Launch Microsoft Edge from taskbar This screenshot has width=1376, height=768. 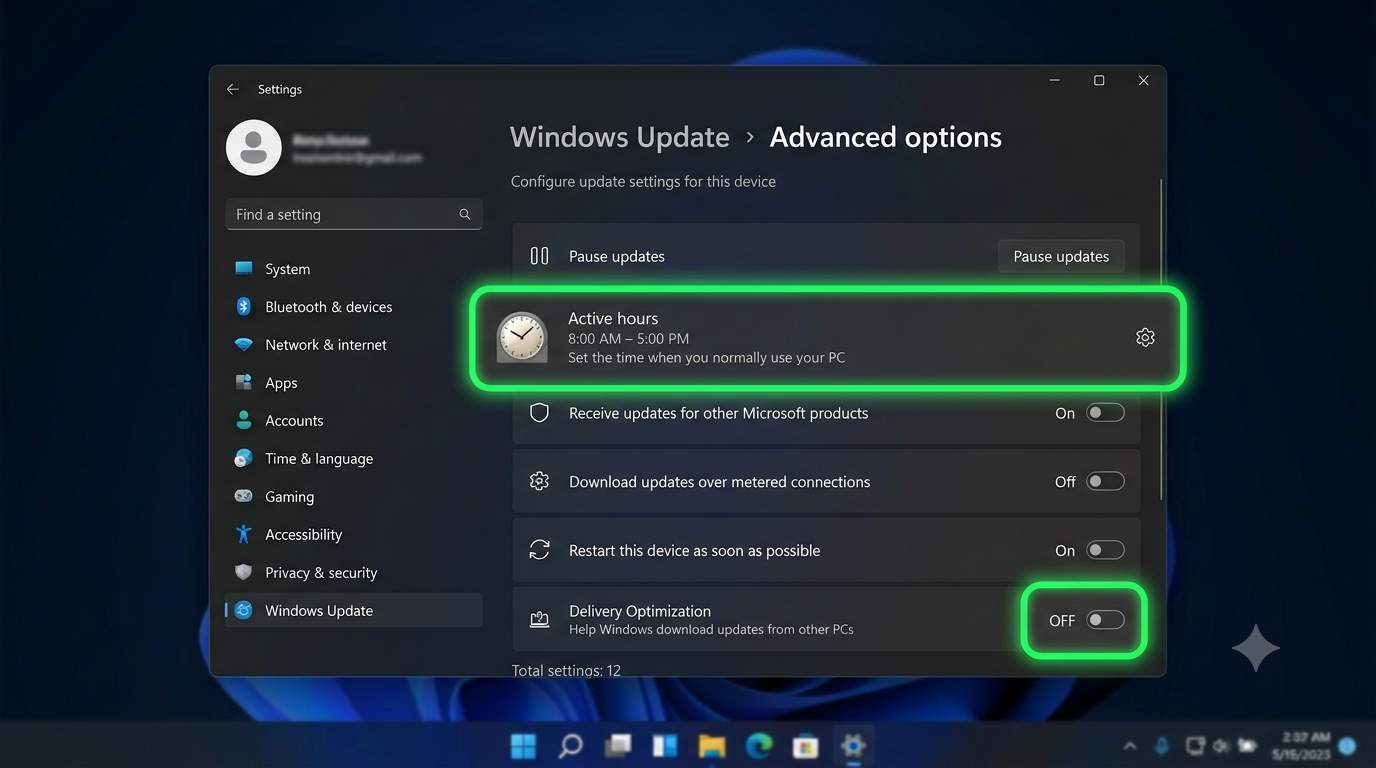[759, 745]
